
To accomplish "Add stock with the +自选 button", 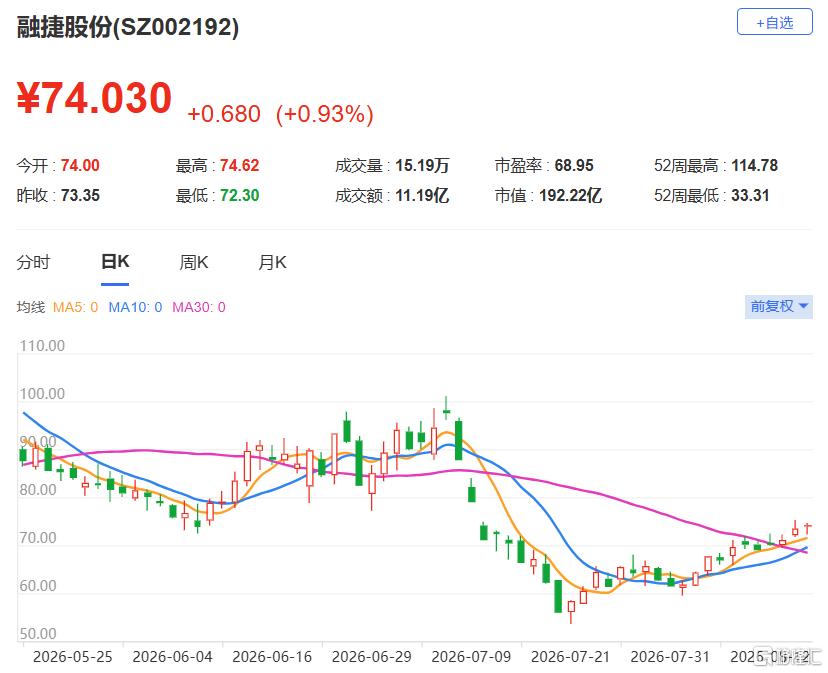I will 774,22.
